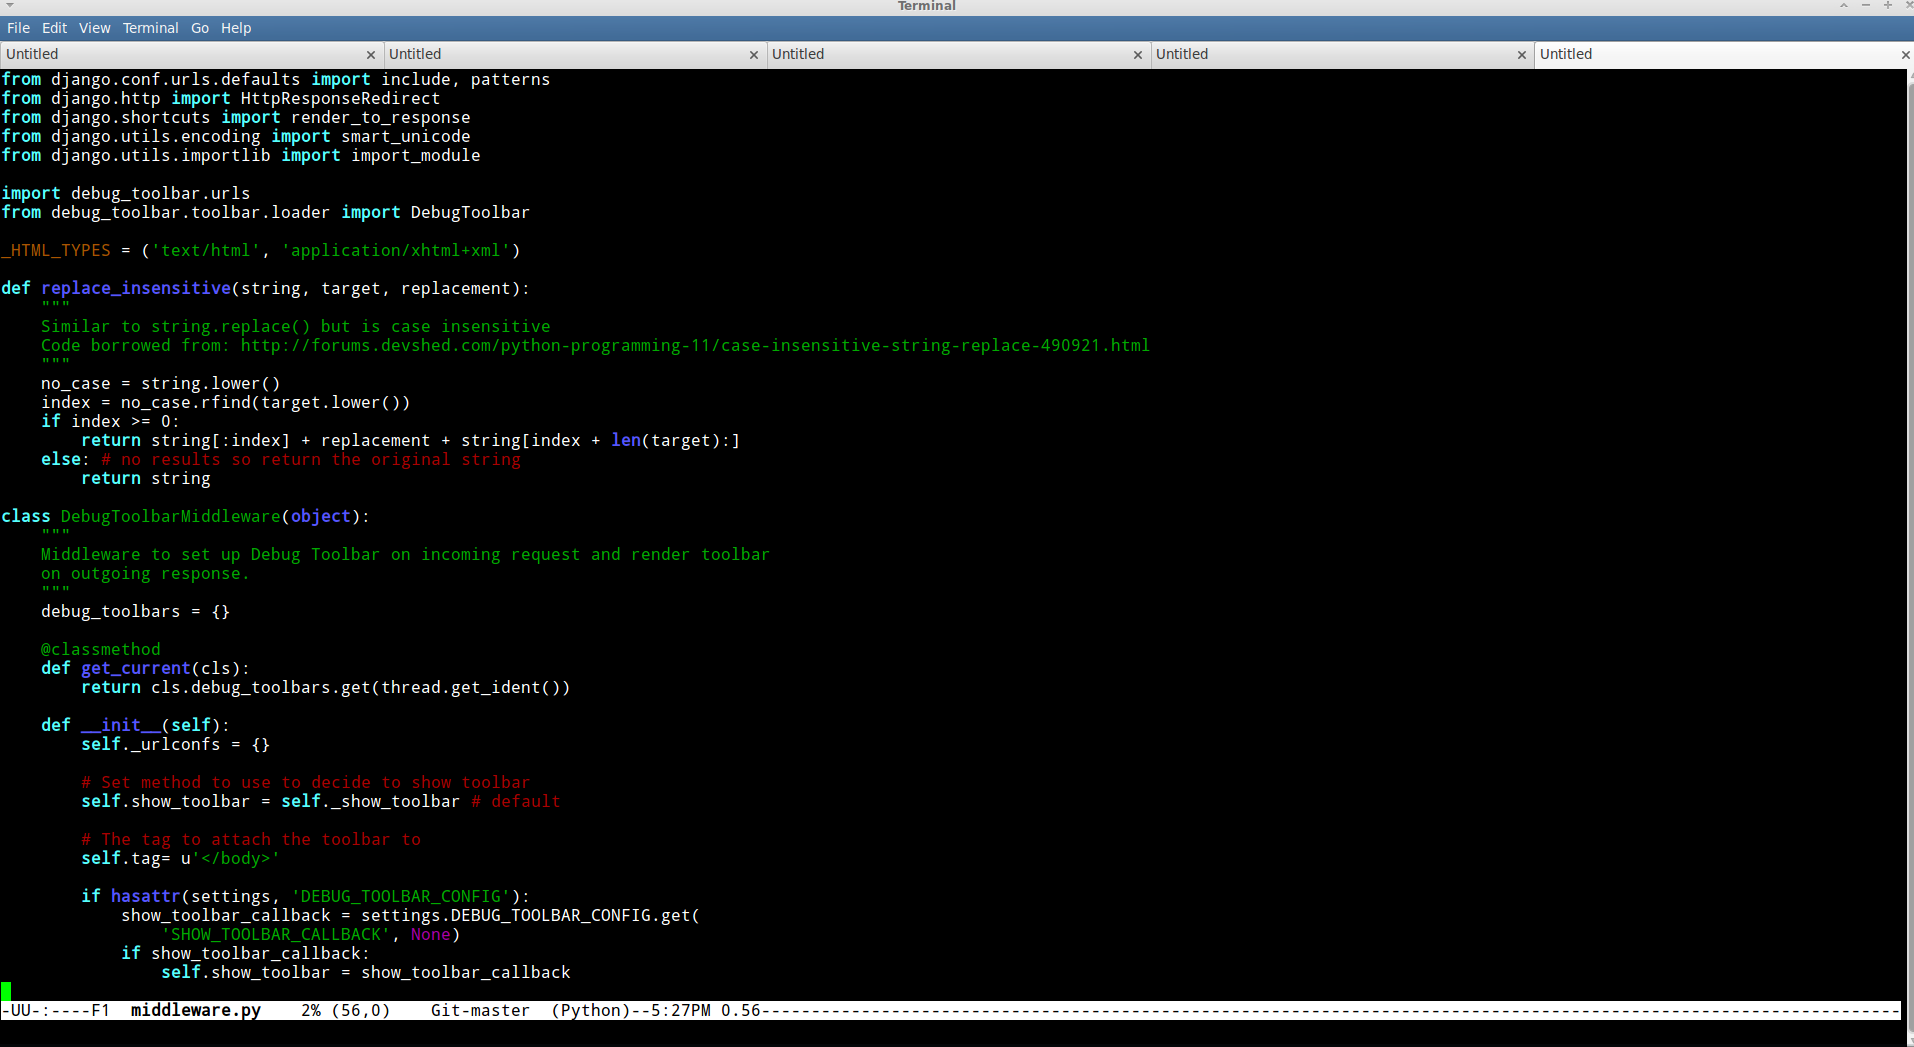Viewport: 1914px width, 1047px height.
Task: Close the fourth Untitled tab
Action: 1521,55
